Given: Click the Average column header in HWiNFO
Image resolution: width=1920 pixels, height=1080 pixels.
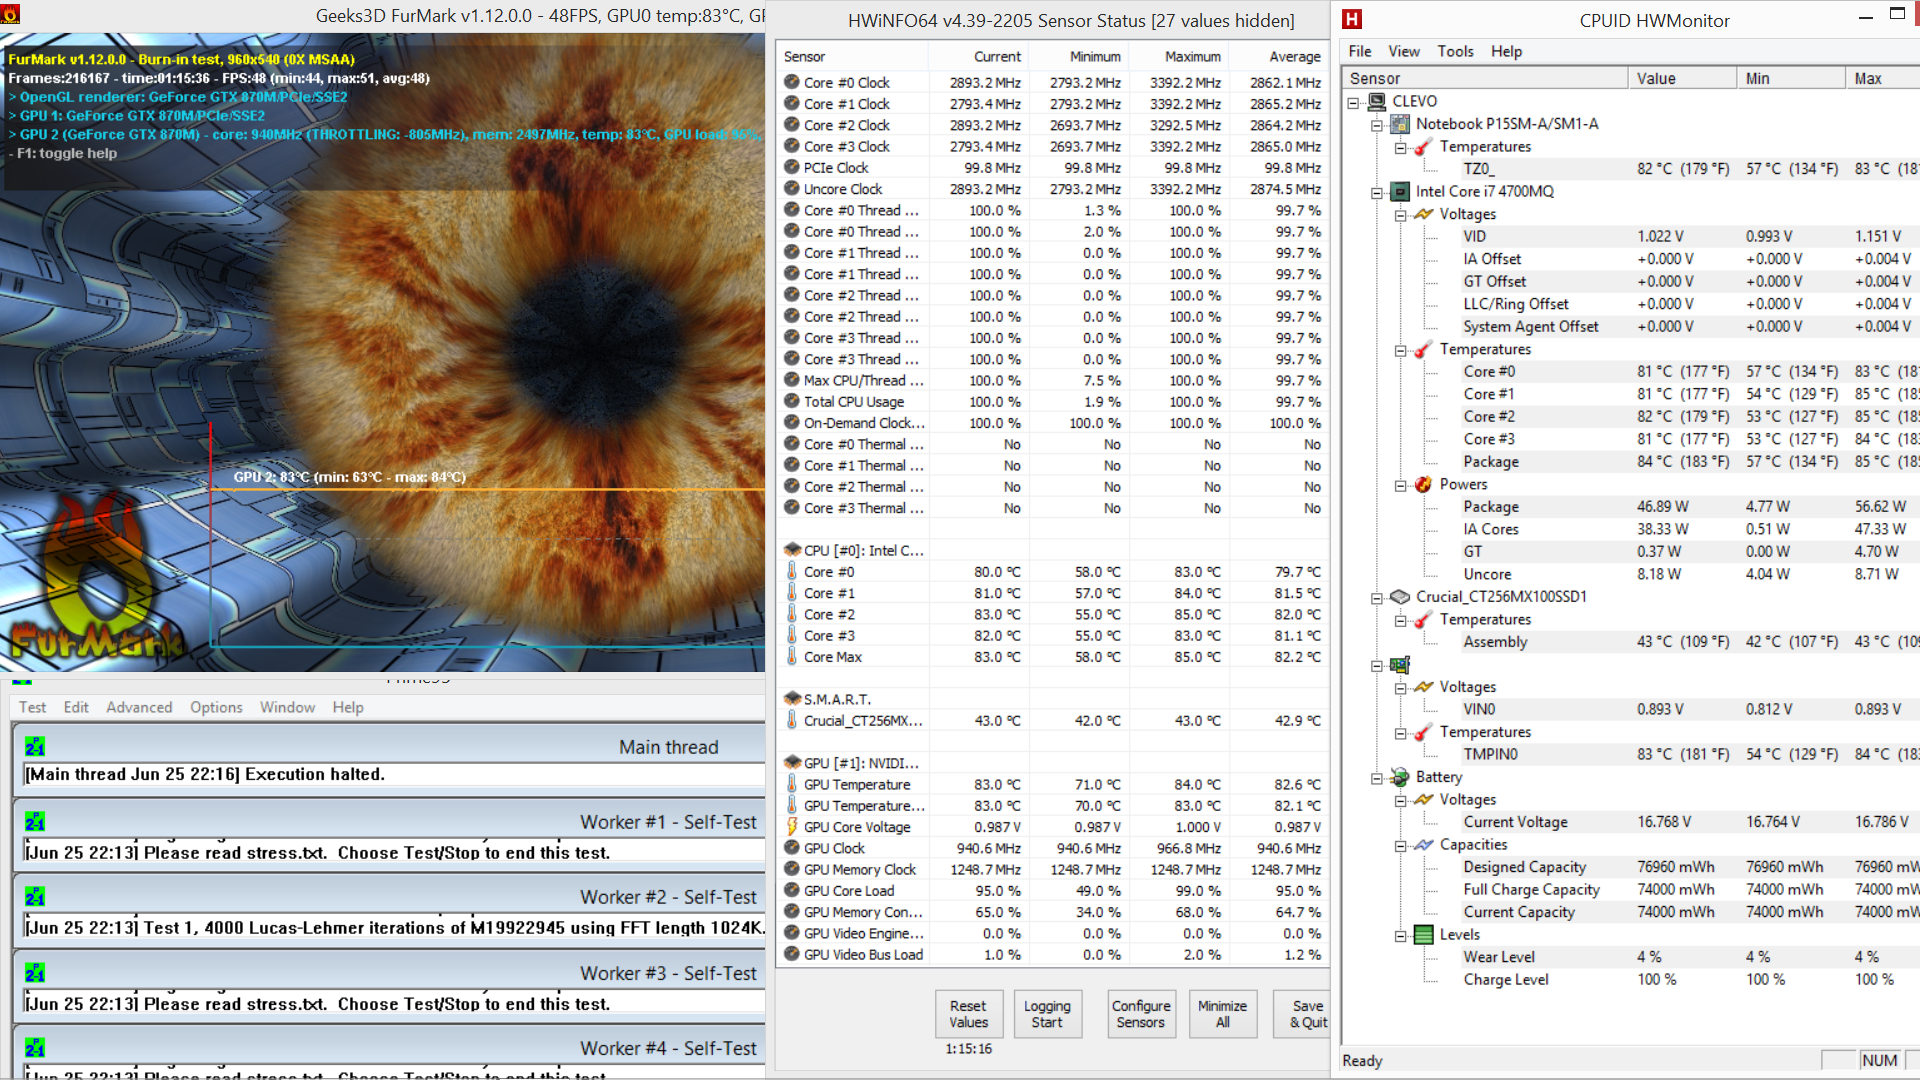Looking at the screenshot, I should [x=1279, y=56].
